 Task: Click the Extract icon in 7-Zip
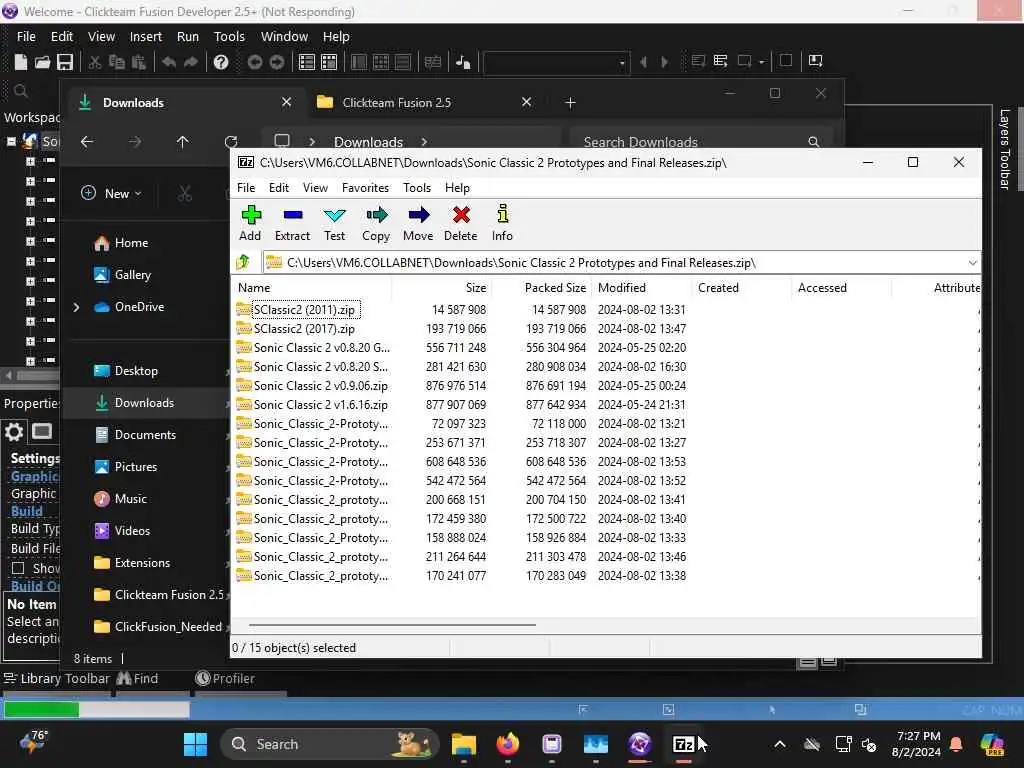(293, 223)
